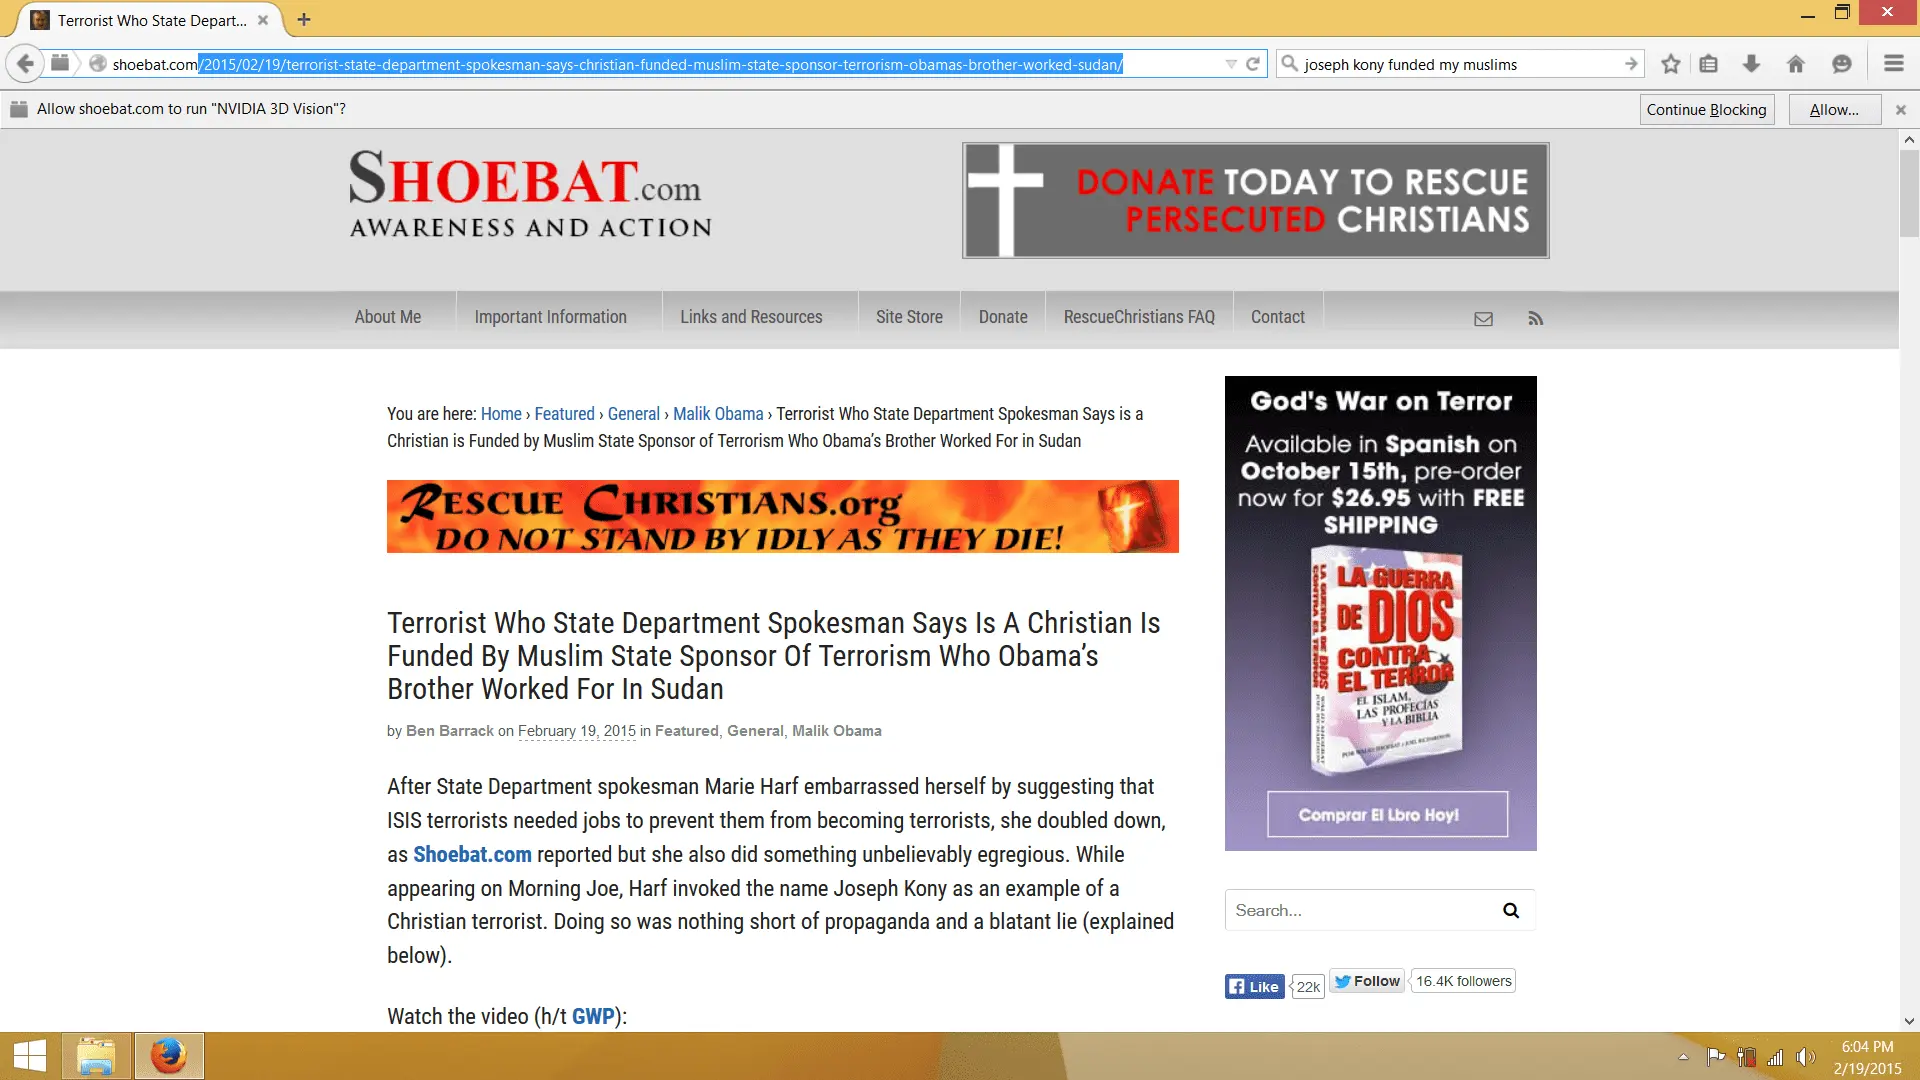Follow the Malik Obama breadcrumb link
The width and height of the screenshot is (1920, 1080).
[x=717, y=414]
